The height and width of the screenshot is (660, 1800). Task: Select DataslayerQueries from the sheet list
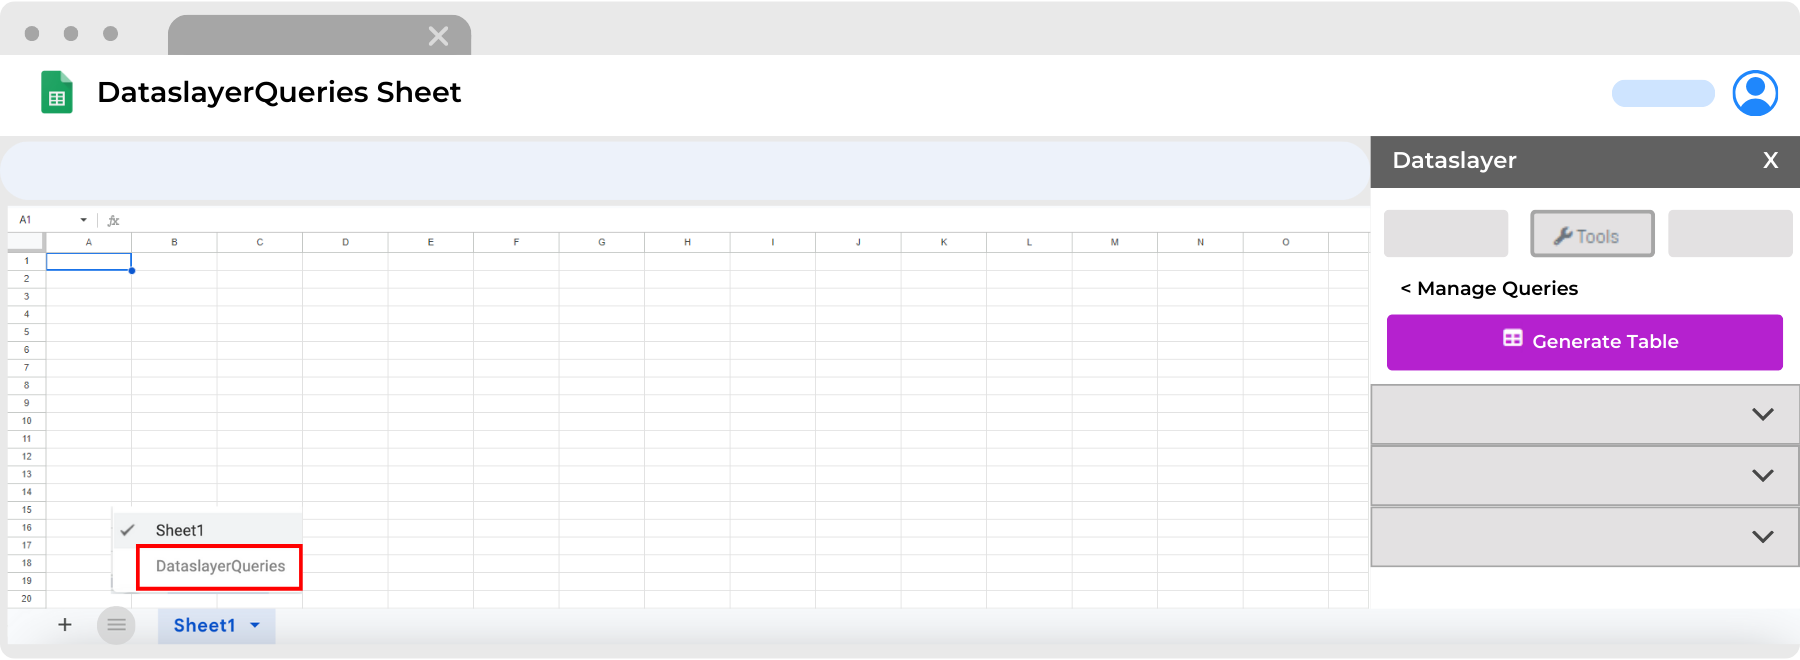click(219, 566)
